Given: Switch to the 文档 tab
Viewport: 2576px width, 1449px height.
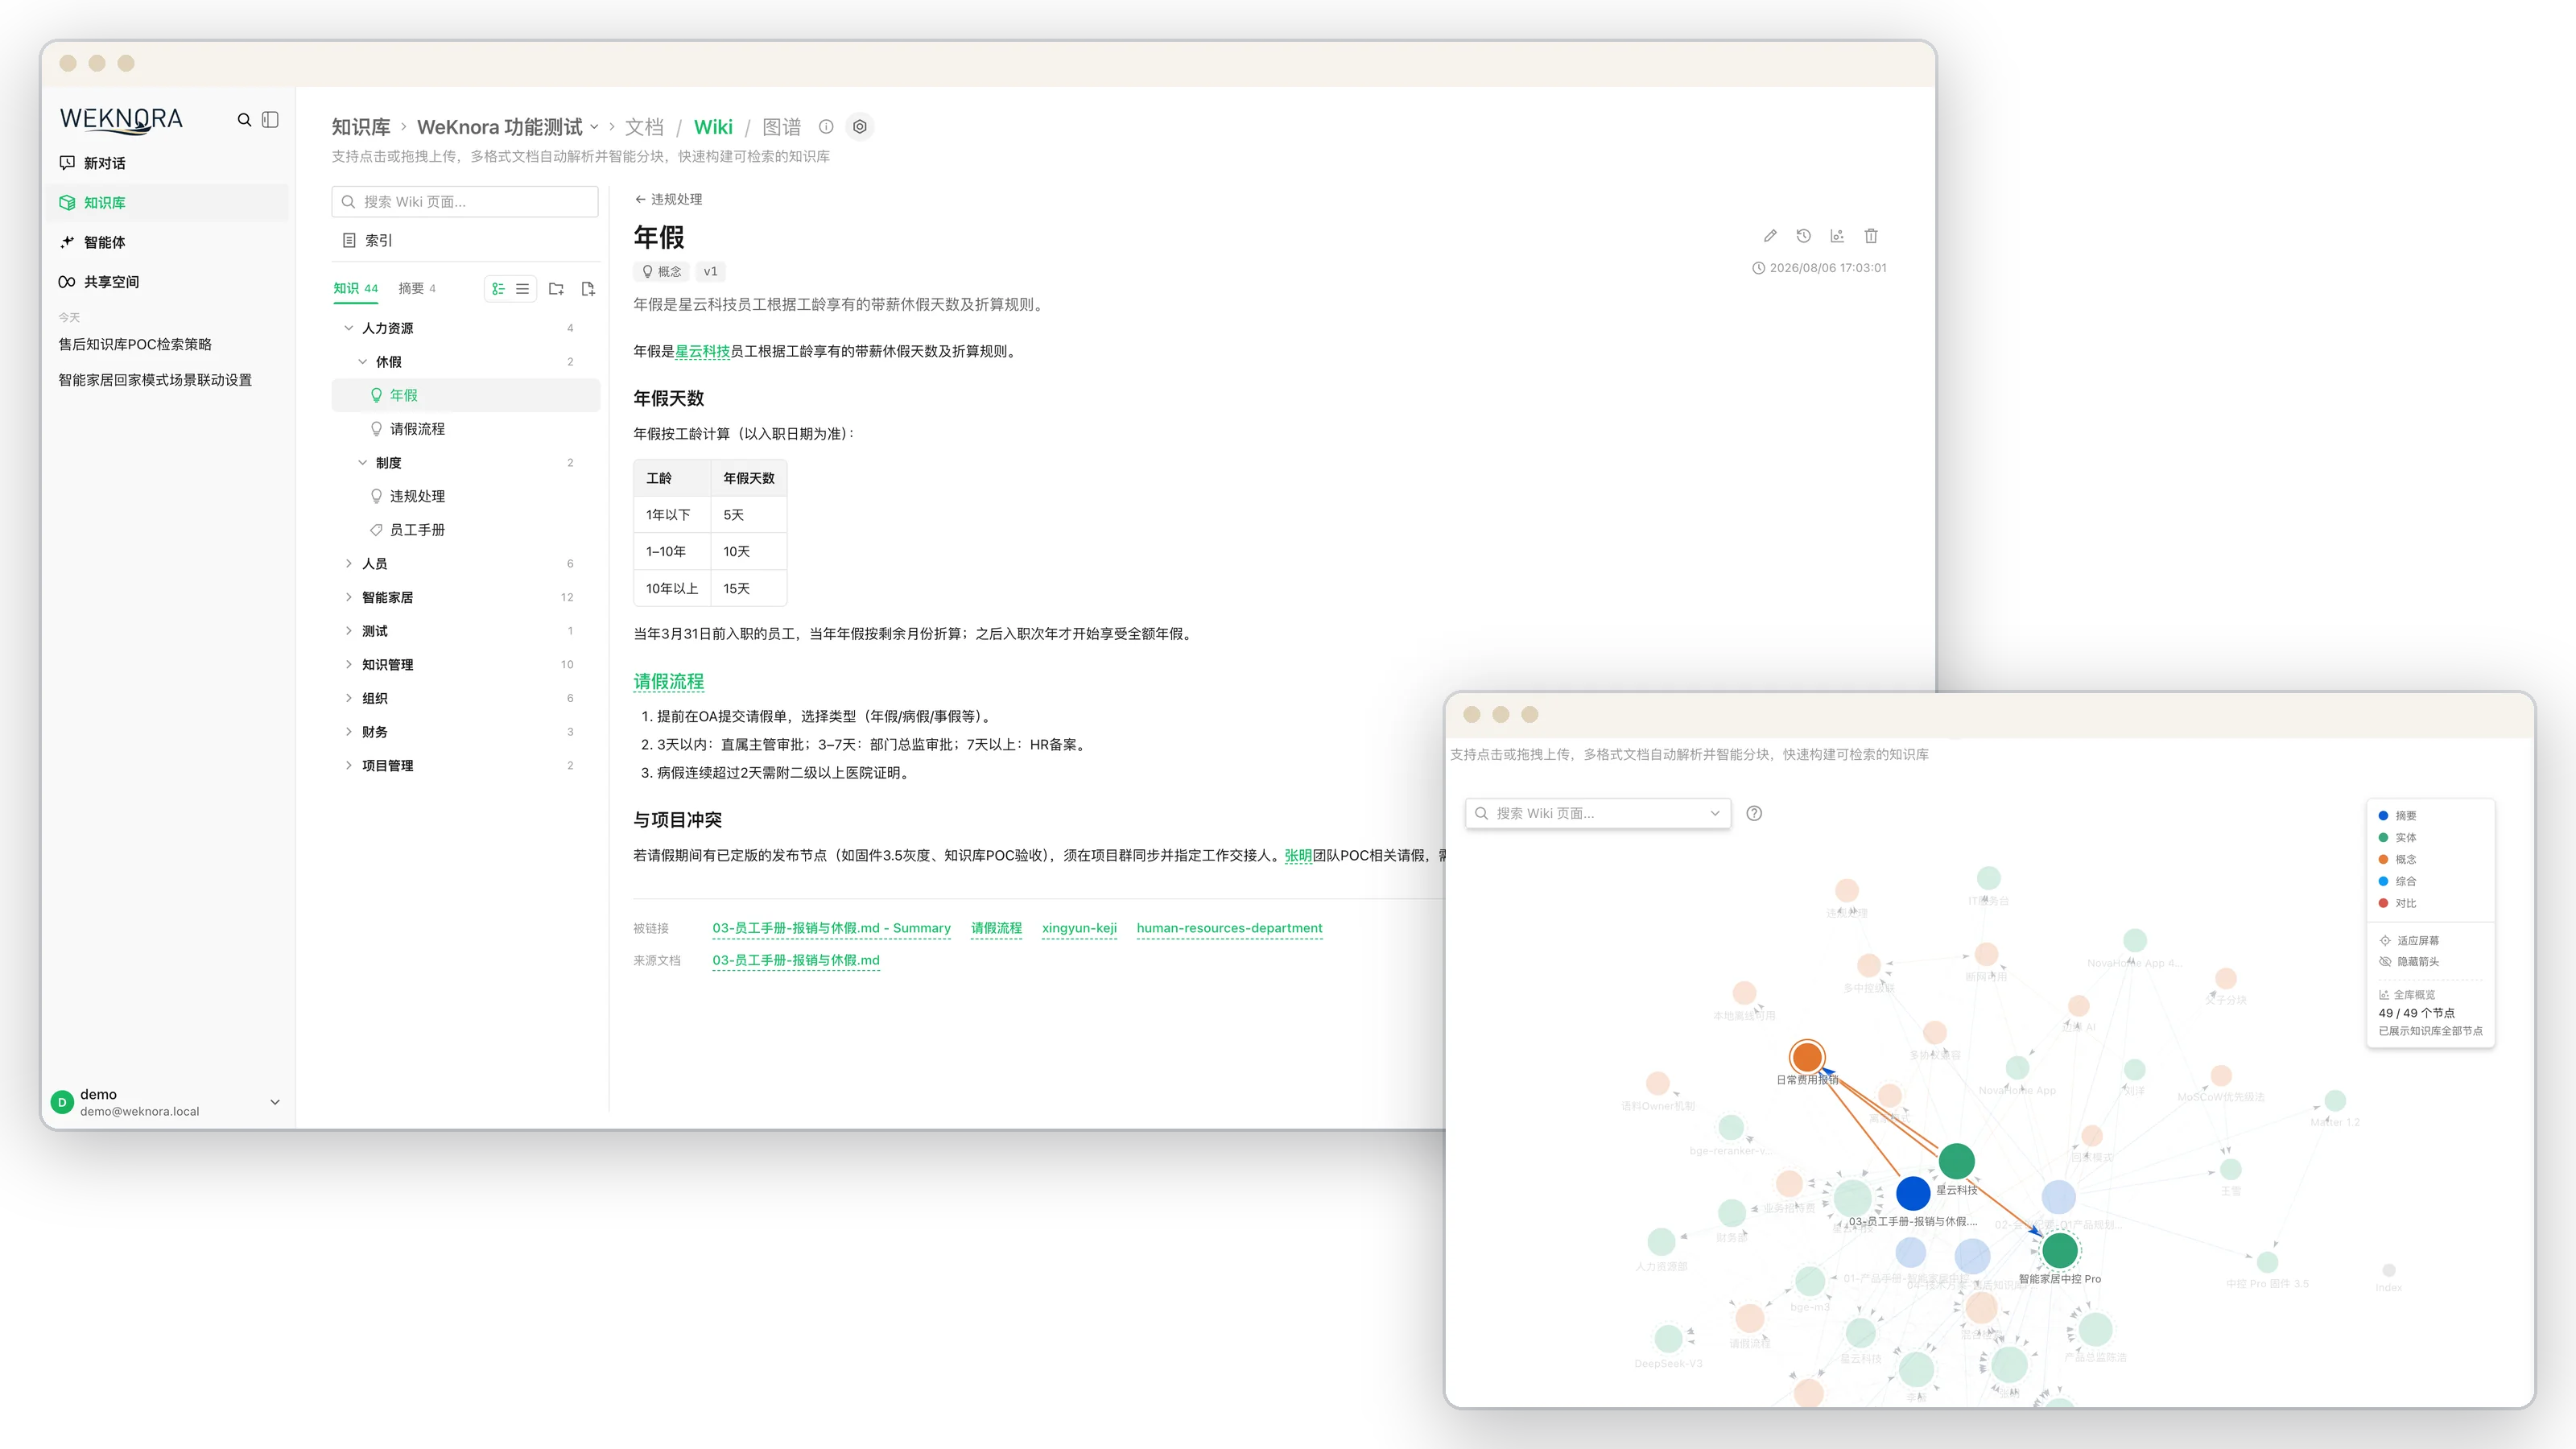Looking at the screenshot, I should 644,127.
